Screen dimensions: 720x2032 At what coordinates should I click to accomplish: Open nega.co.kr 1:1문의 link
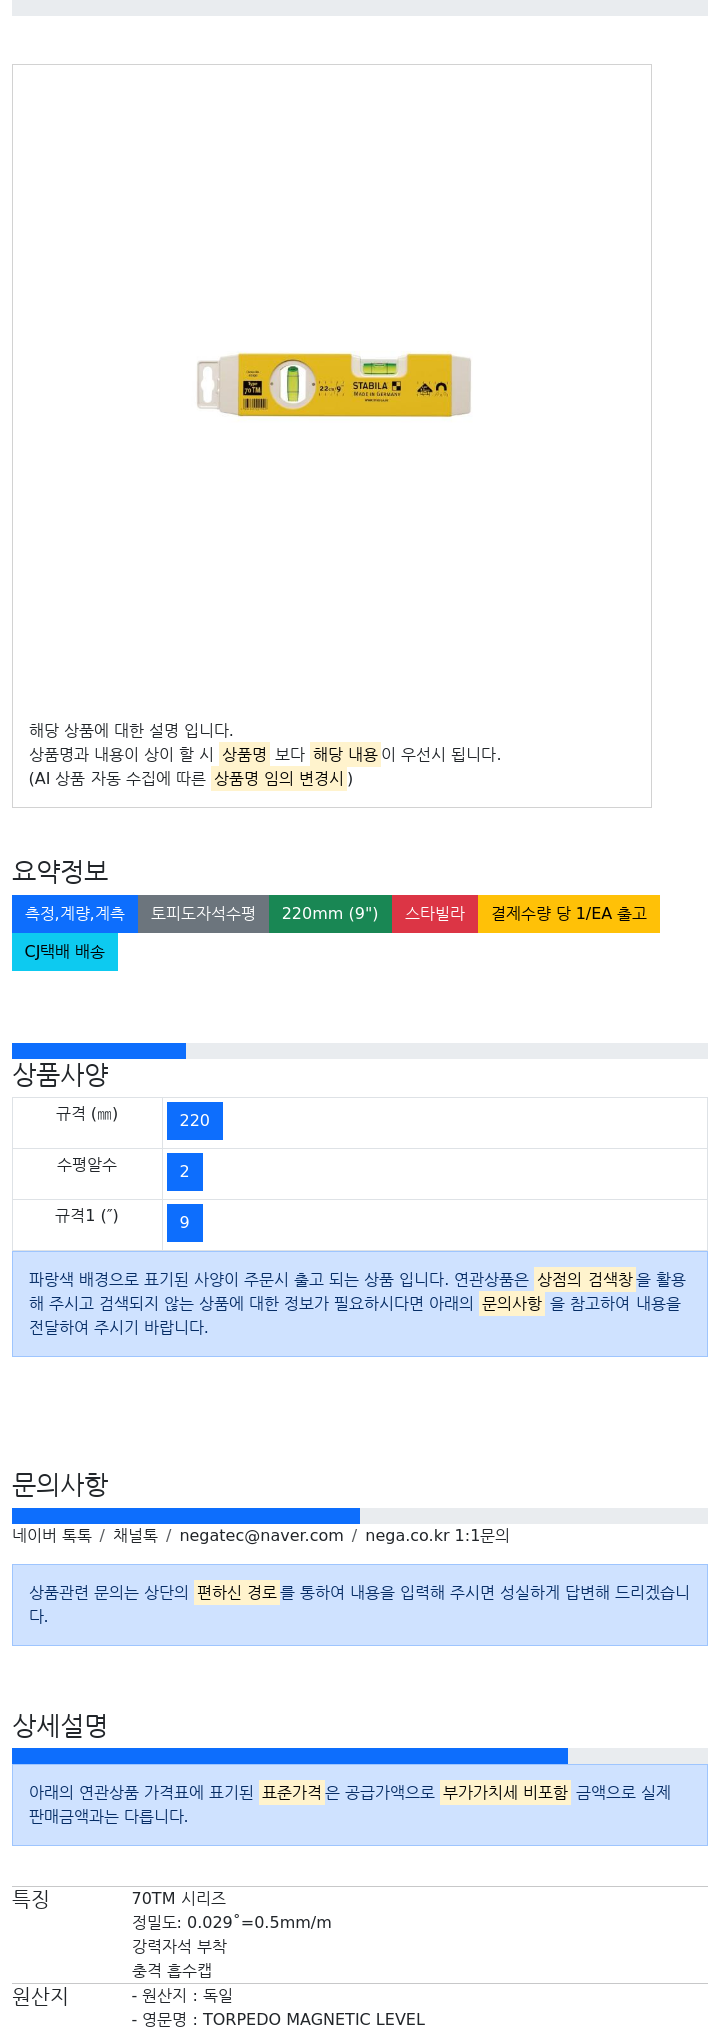coord(437,1536)
